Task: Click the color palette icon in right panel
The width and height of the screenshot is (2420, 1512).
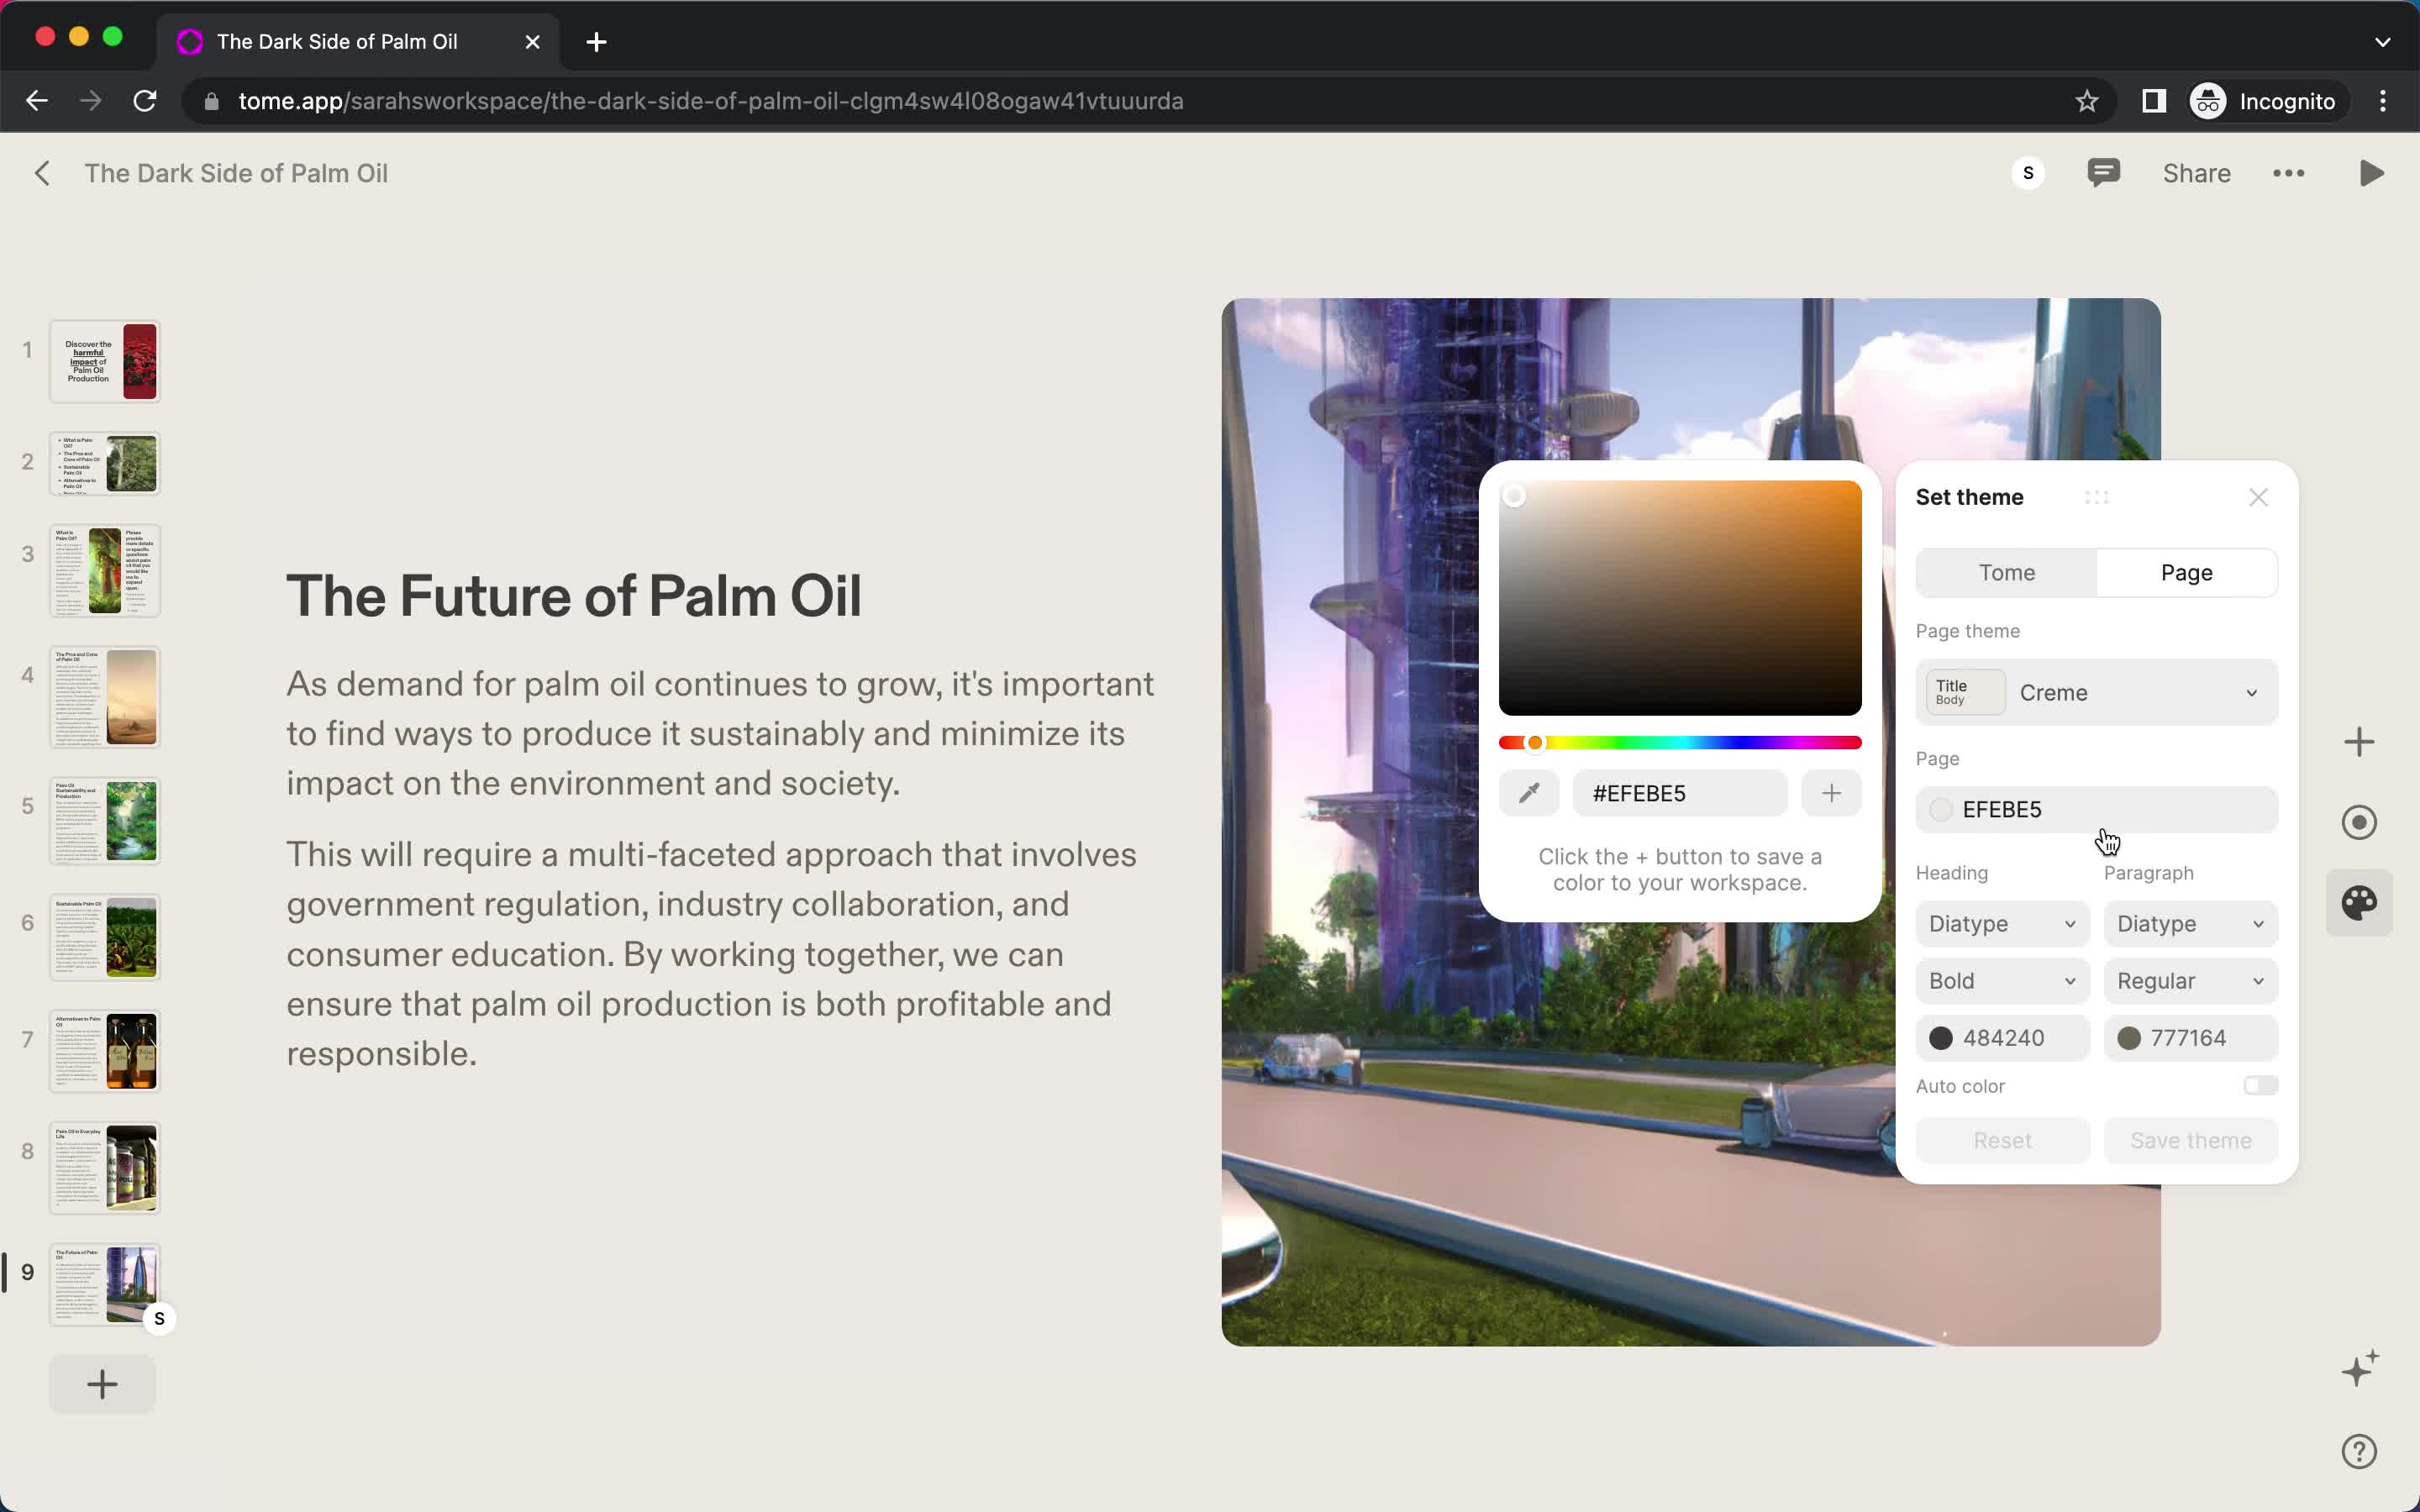Action: pos(2363,902)
